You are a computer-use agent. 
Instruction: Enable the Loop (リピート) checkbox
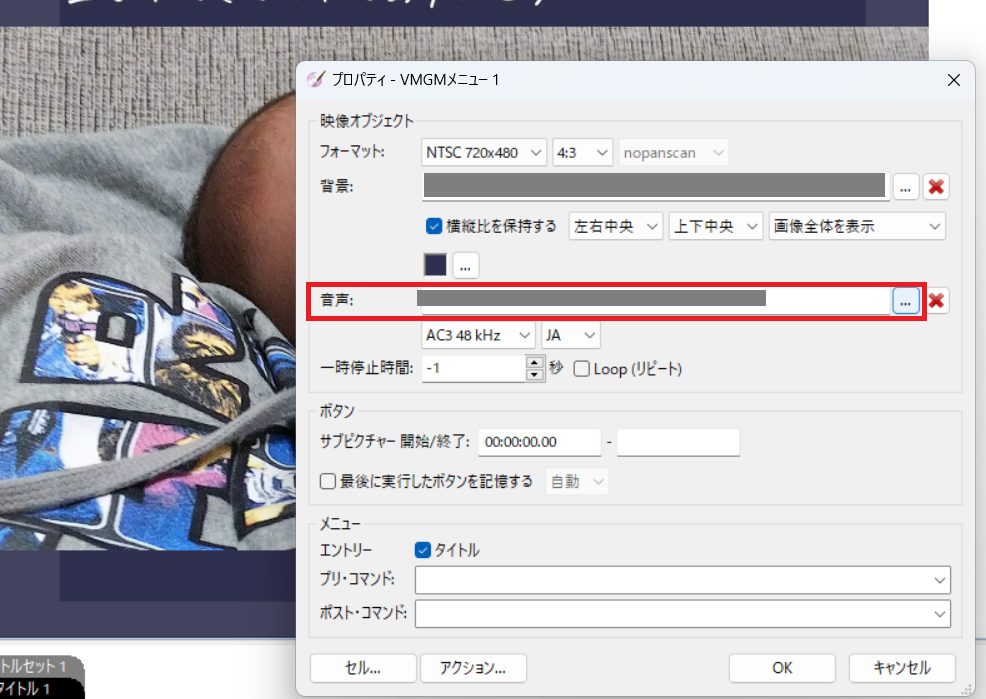coord(582,369)
